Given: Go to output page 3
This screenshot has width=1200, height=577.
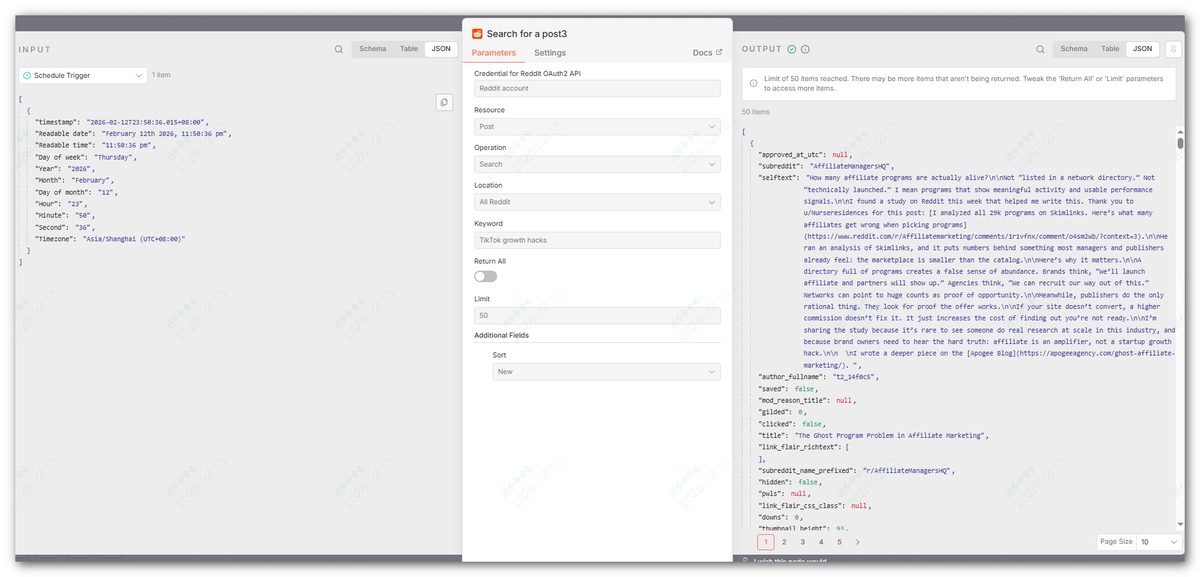Looking at the screenshot, I should pos(803,542).
